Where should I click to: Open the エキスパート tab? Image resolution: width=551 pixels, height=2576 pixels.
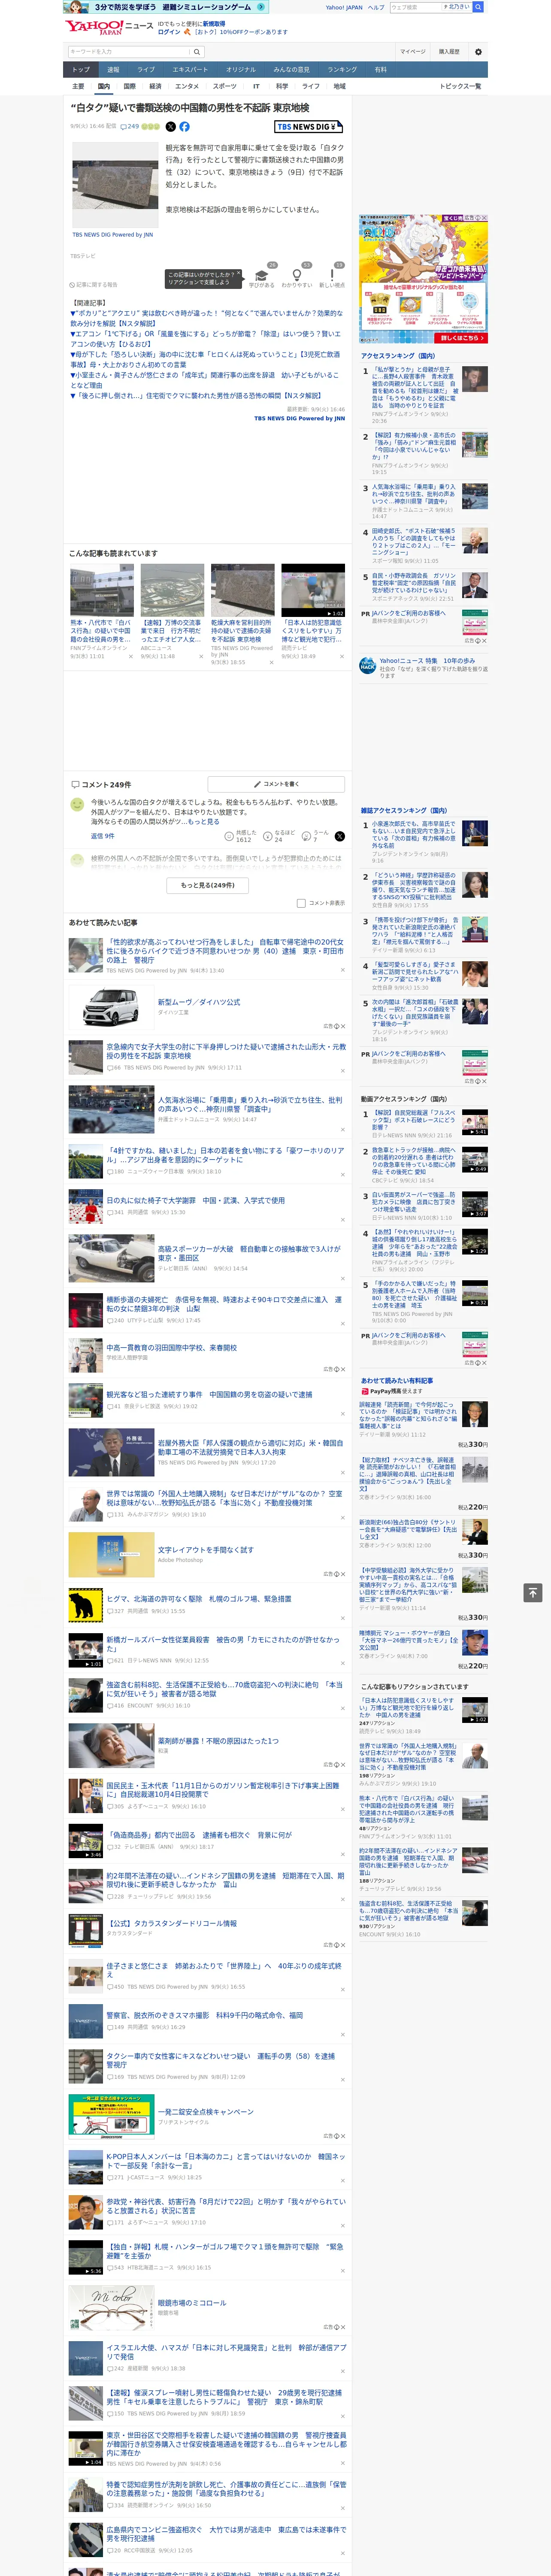tap(190, 70)
